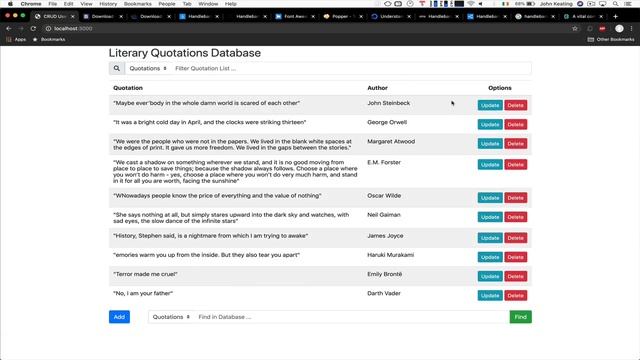Screen dimensions: 640x360
Task: Open Spotlight search in the menu bar
Action: [615, 4]
